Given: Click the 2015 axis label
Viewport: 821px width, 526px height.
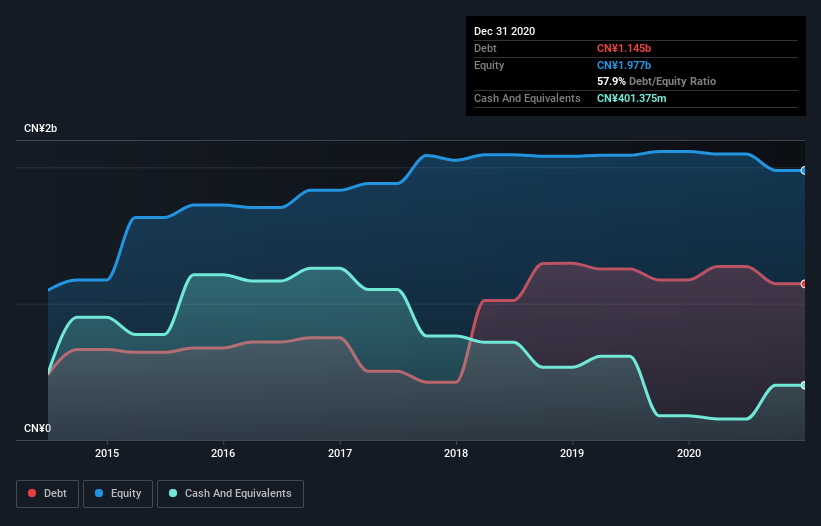Looking at the screenshot, I should coord(107,453).
